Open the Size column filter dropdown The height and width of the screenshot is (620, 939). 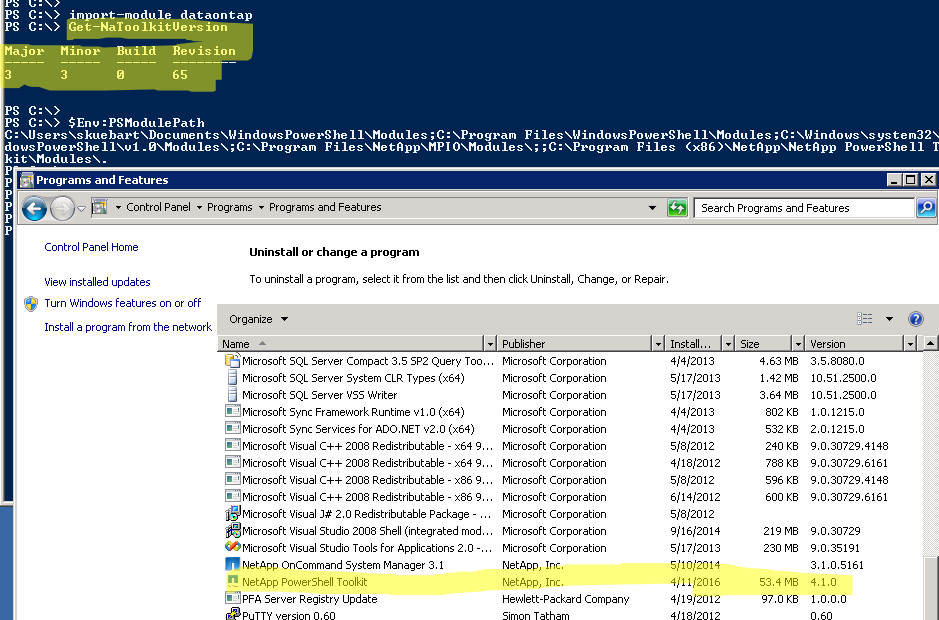(x=798, y=344)
